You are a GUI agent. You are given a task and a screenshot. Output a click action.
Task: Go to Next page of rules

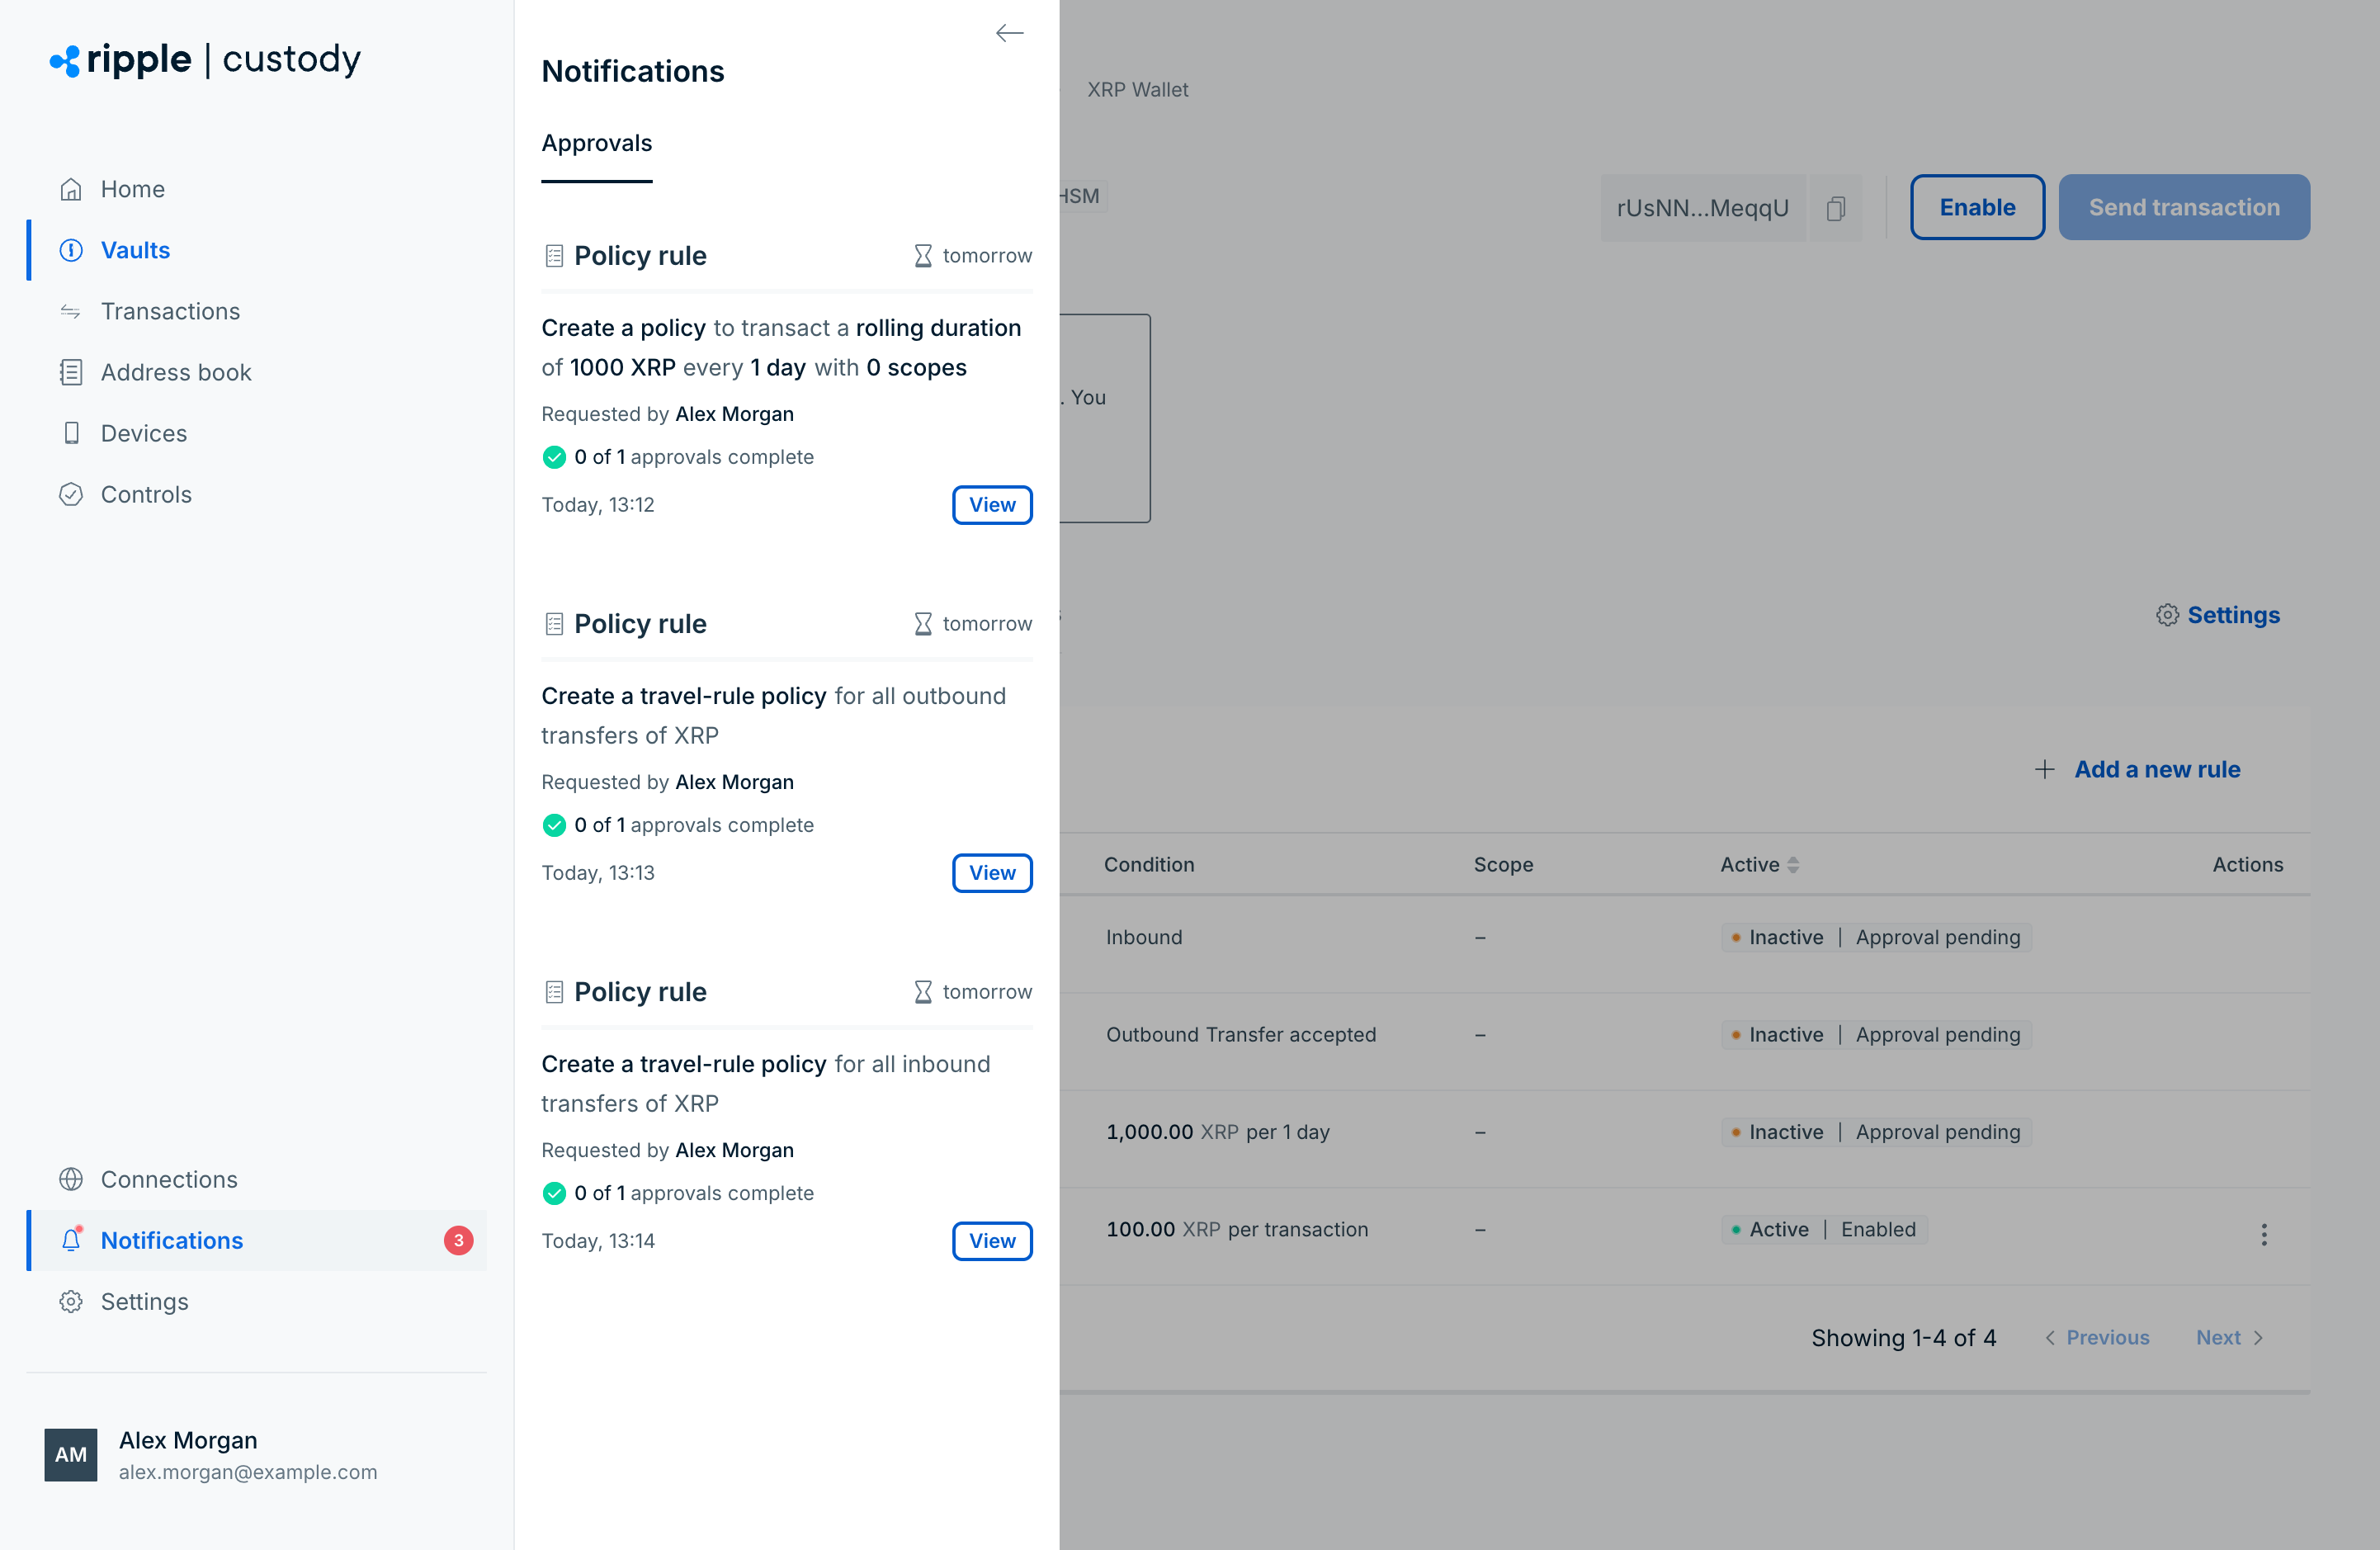(x=2230, y=1338)
